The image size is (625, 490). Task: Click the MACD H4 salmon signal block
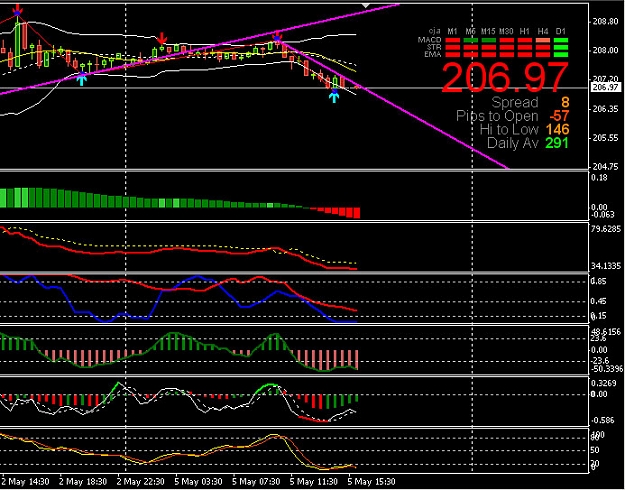[x=543, y=40]
